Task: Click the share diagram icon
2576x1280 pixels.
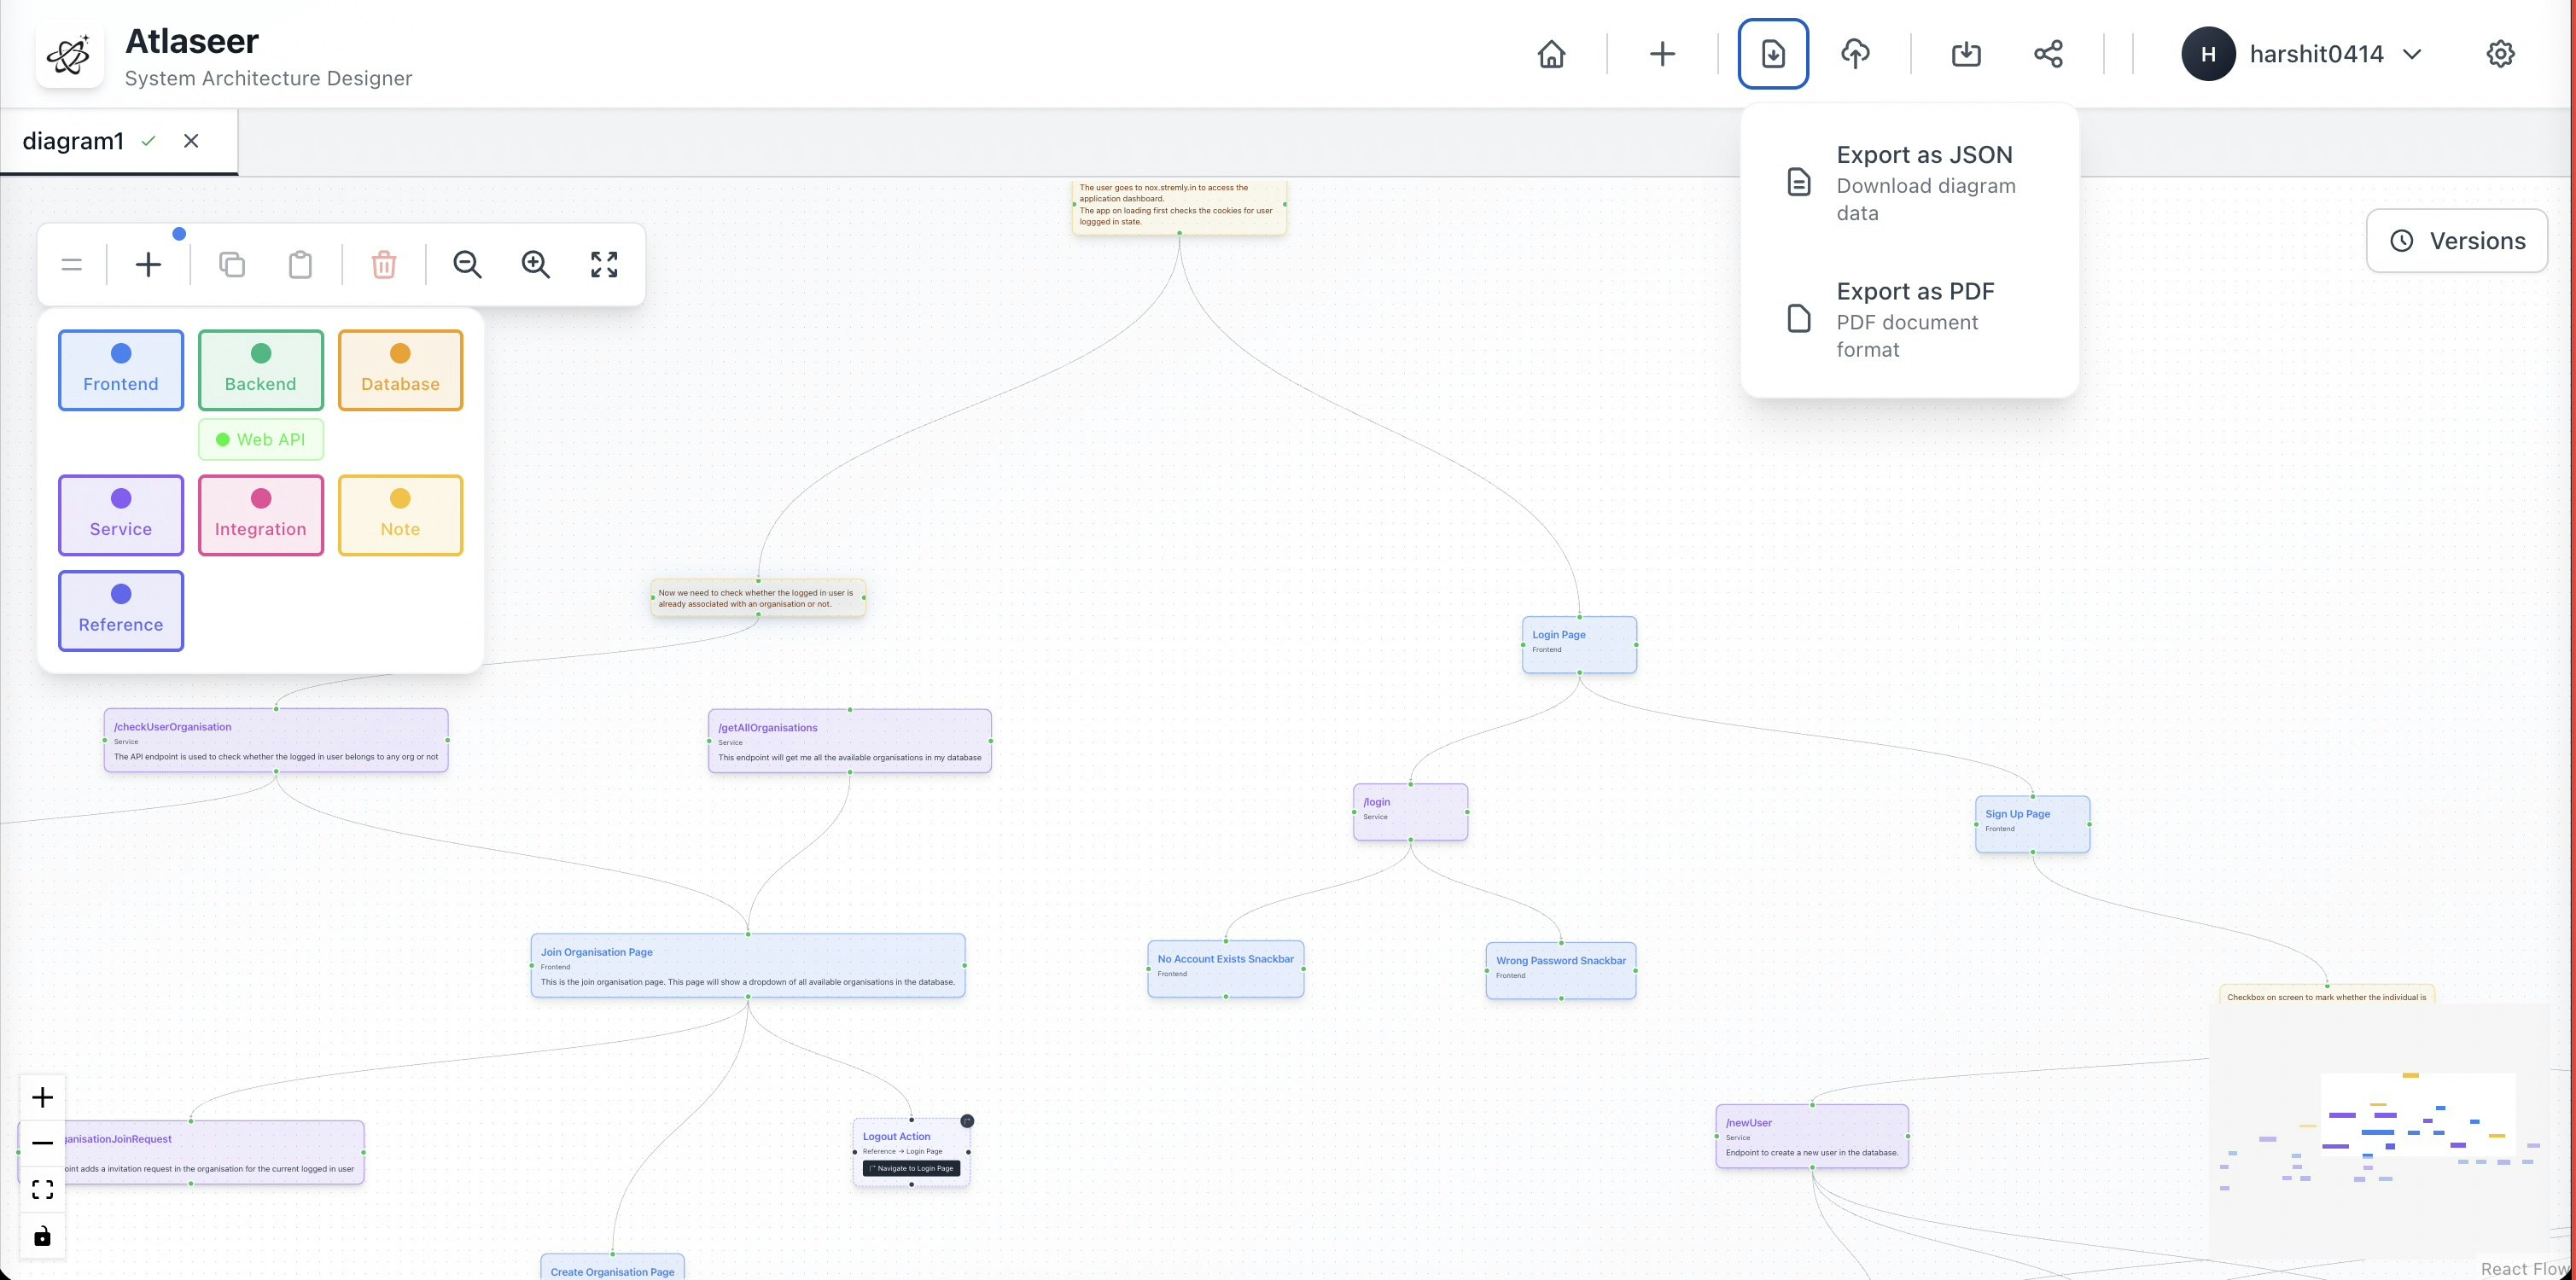Action: (x=2048, y=54)
